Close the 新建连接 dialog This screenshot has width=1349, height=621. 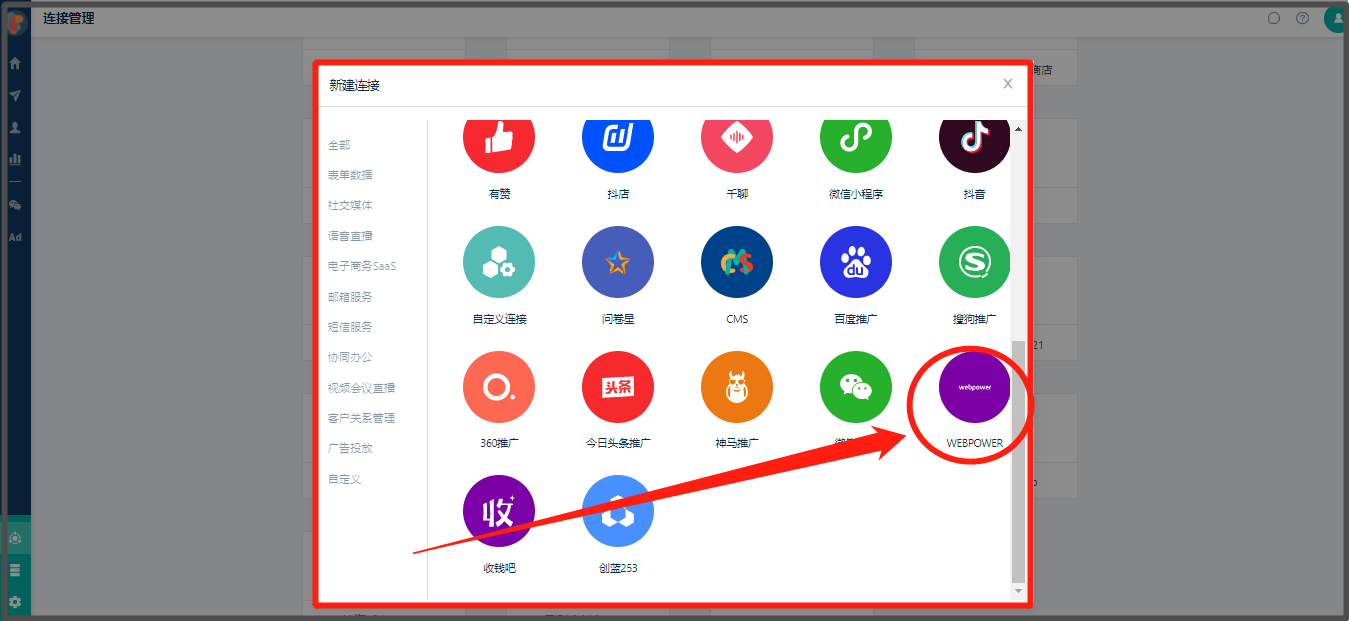click(x=1008, y=84)
